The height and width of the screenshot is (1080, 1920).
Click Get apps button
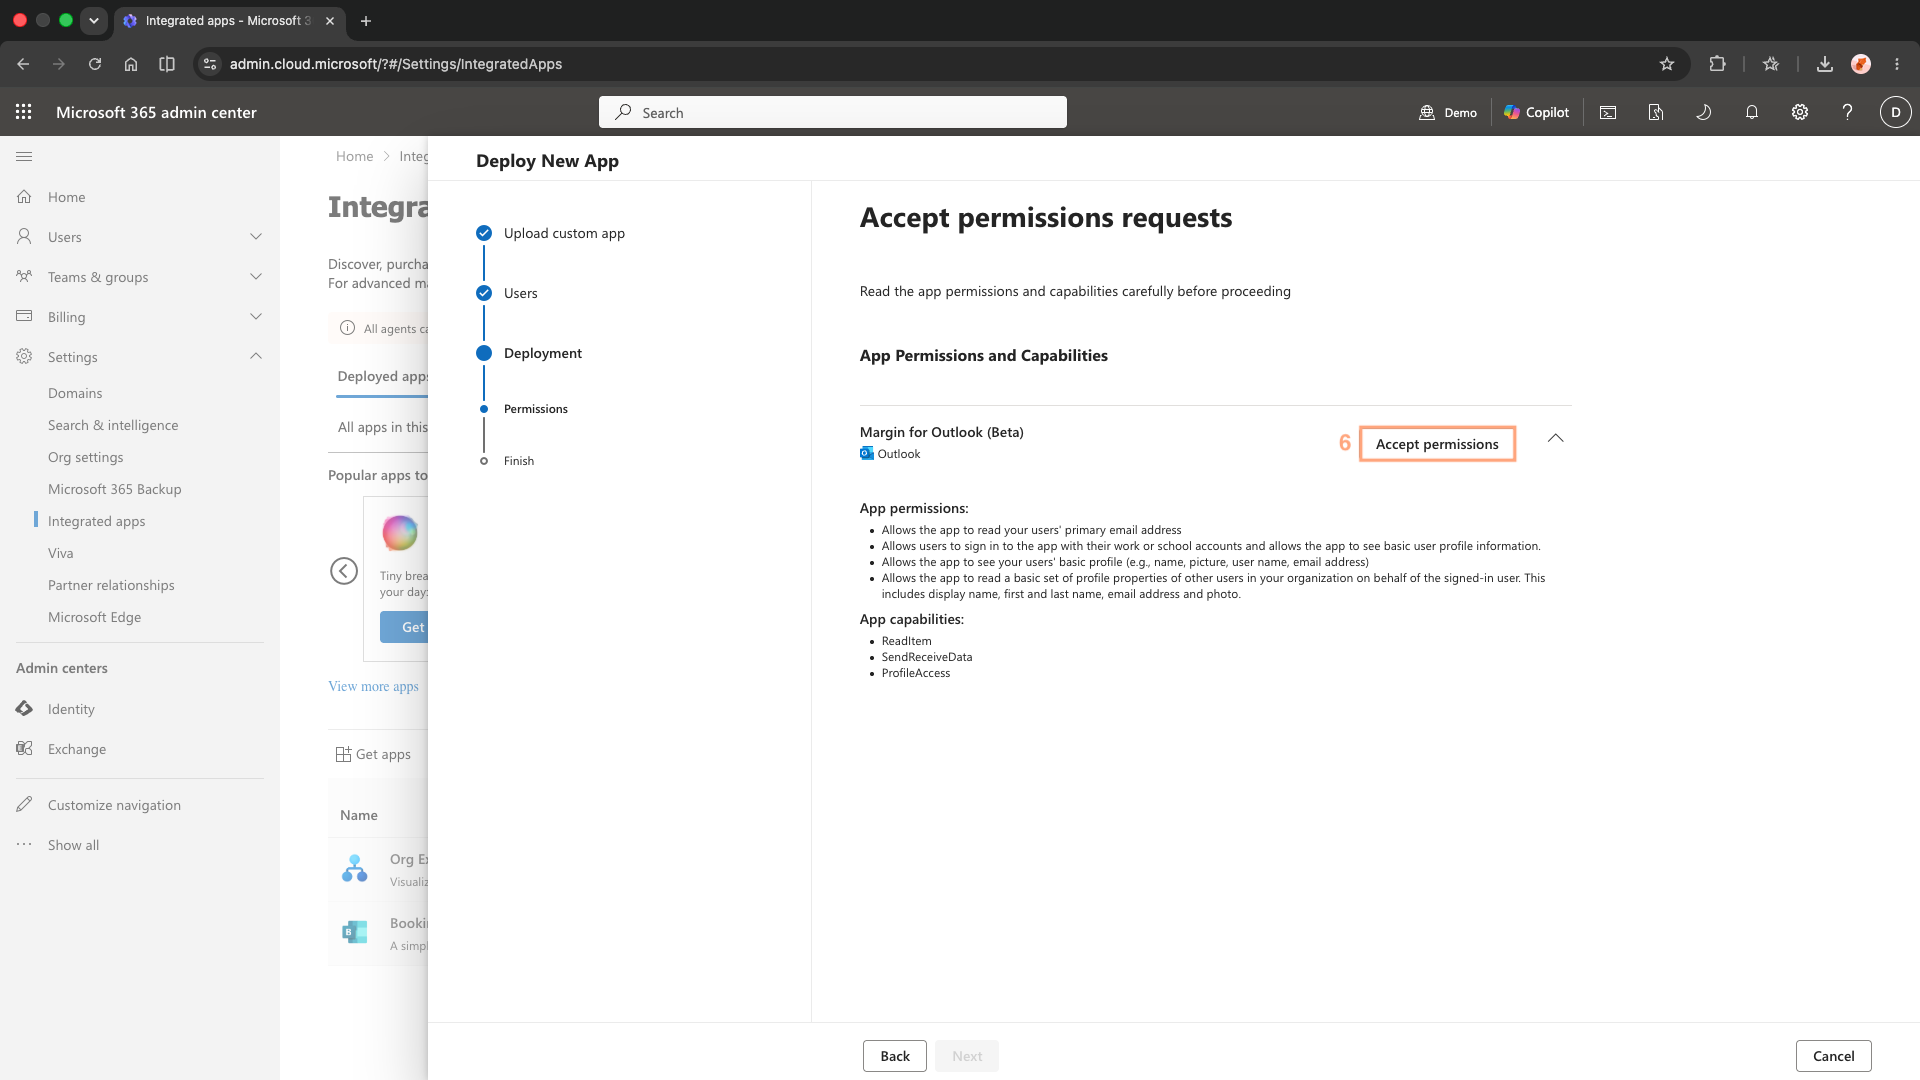373,754
